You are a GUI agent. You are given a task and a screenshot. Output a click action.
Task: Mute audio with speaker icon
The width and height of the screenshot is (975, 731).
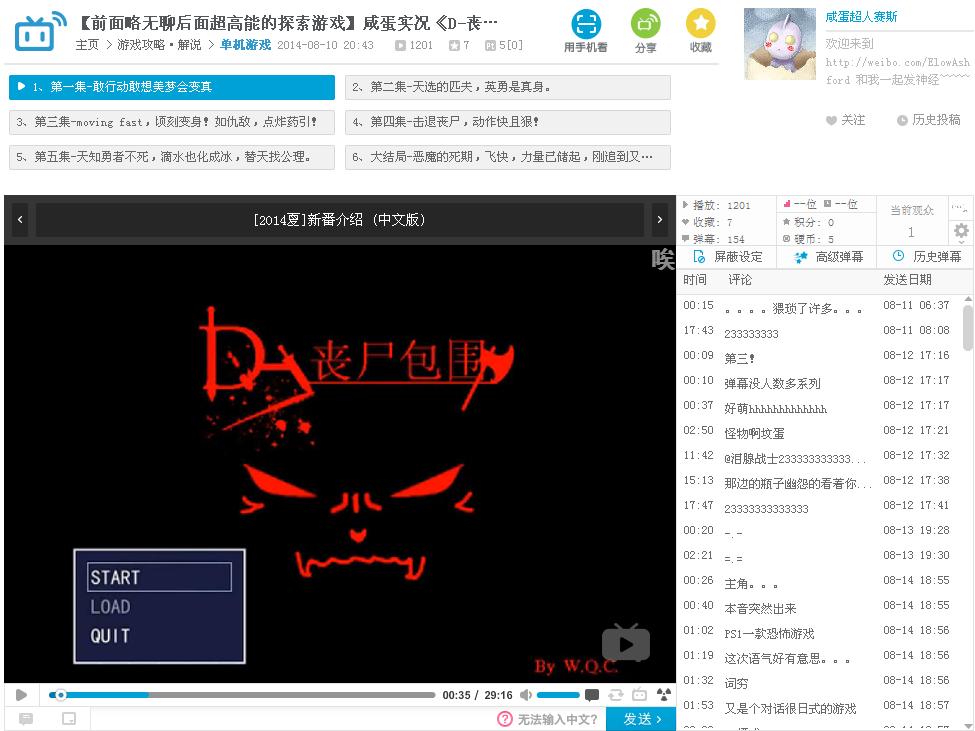tap(526, 695)
